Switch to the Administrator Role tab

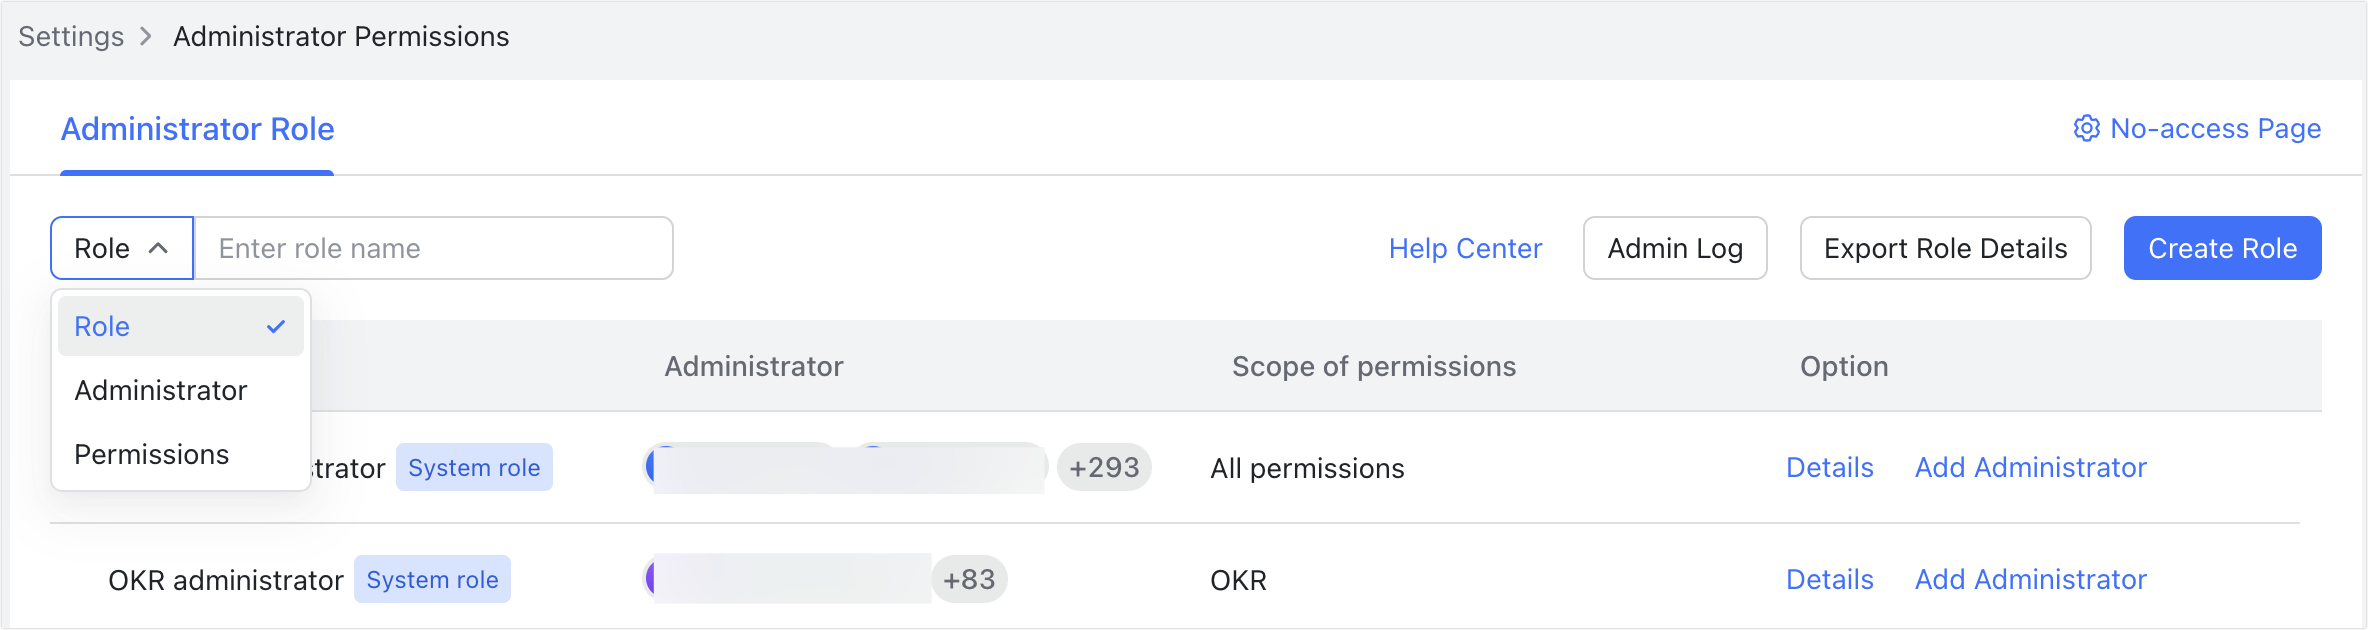[x=196, y=129]
